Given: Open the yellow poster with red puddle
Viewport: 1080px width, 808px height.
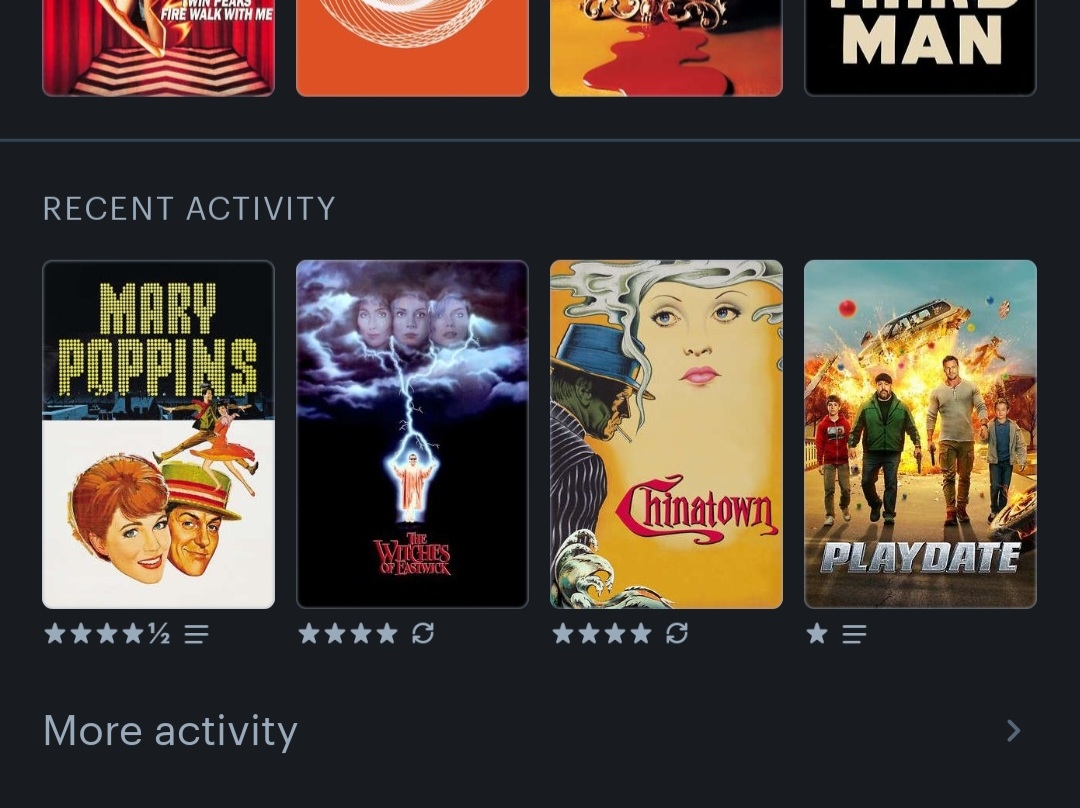Looking at the screenshot, I should [666, 48].
